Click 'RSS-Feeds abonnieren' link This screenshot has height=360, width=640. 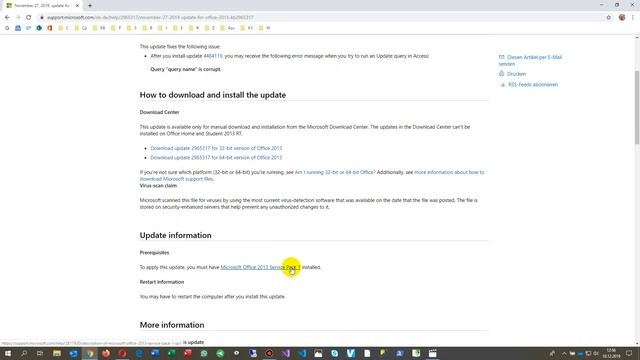533,84
